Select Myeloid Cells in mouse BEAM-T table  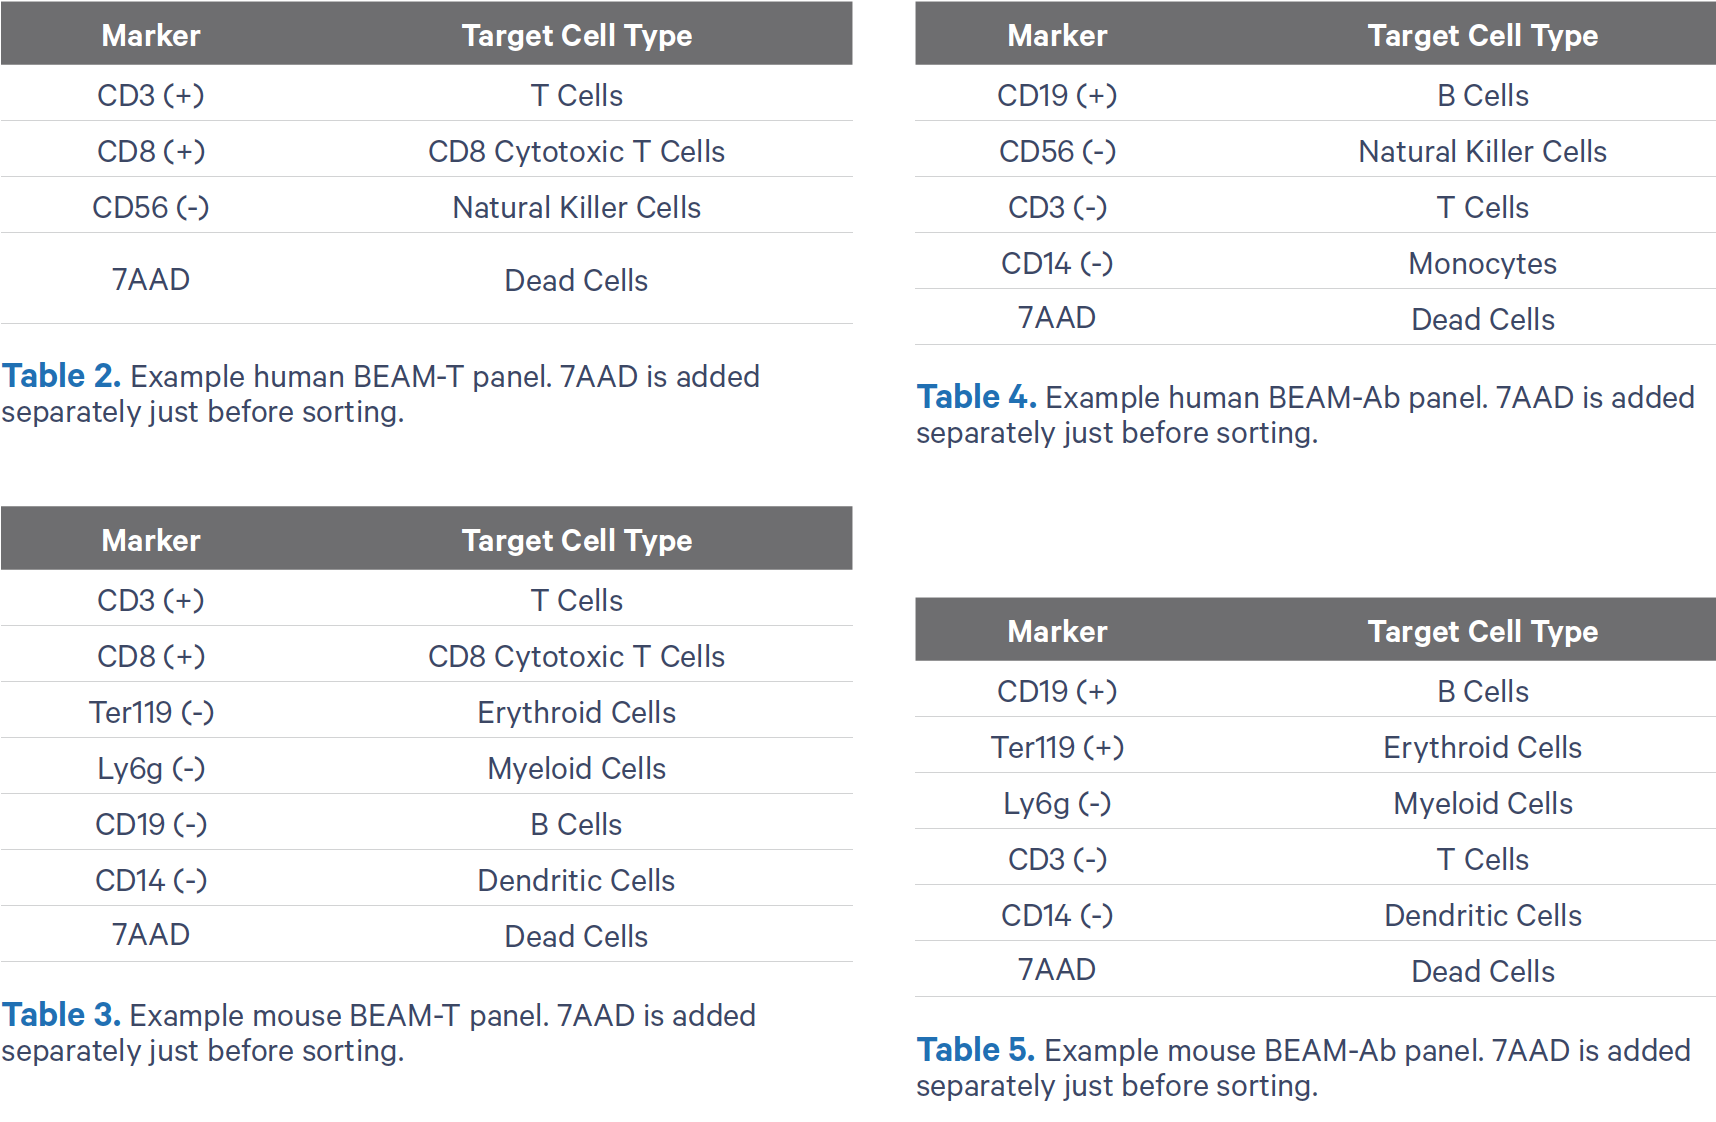(577, 768)
